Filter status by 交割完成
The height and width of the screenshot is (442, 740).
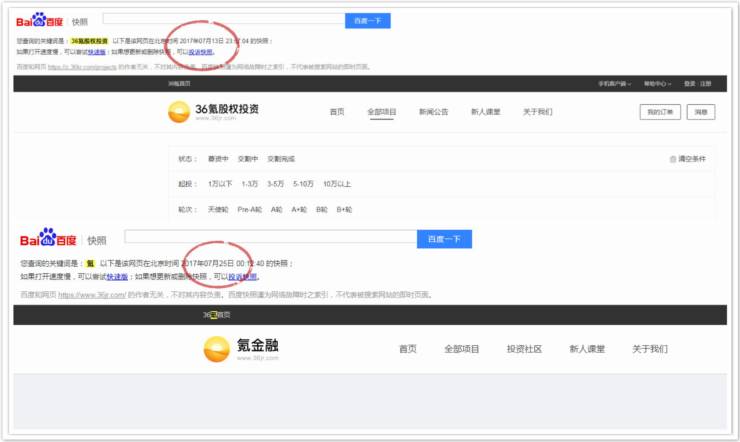[281, 159]
